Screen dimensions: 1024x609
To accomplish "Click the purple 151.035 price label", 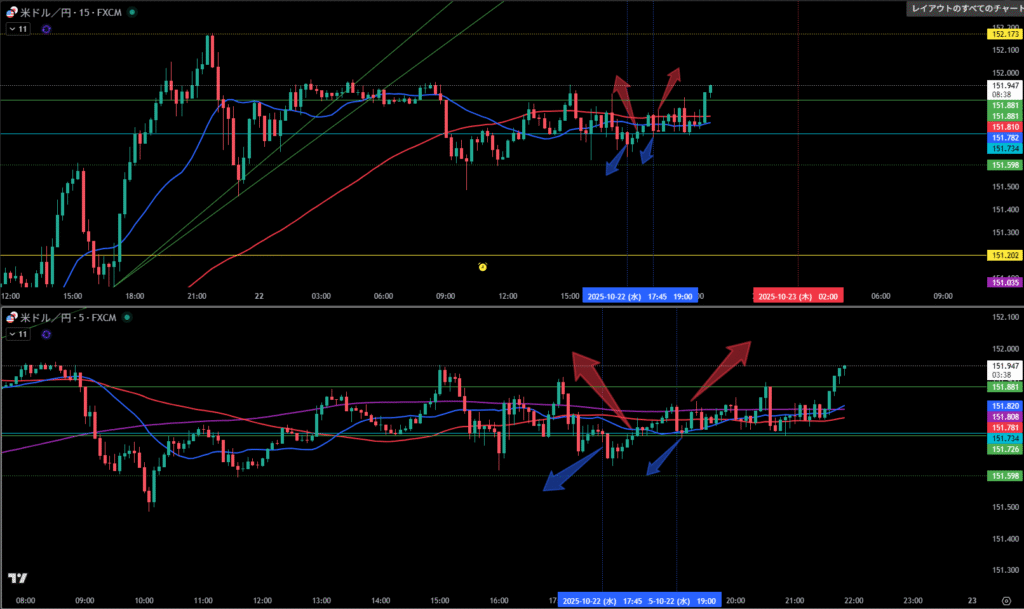I will click(1004, 283).
